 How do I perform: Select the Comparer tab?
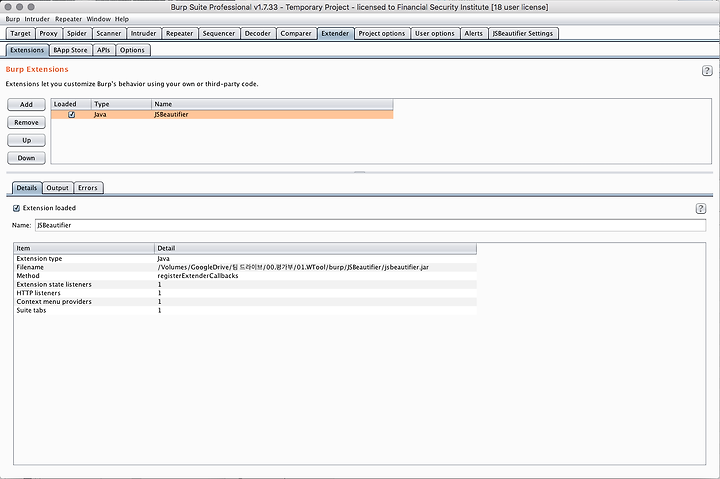pyautogui.click(x=296, y=34)
